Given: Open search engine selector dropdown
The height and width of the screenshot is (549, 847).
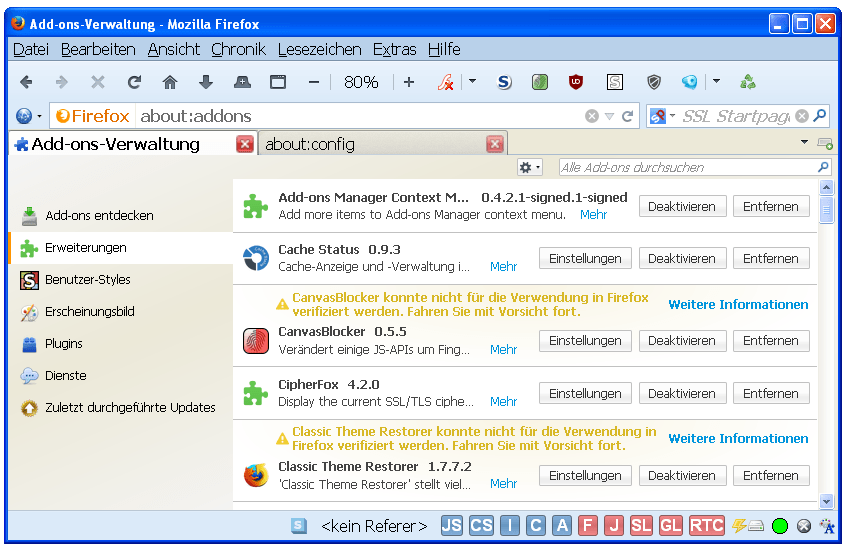Looking at the screenshot, I should (673, 115).
